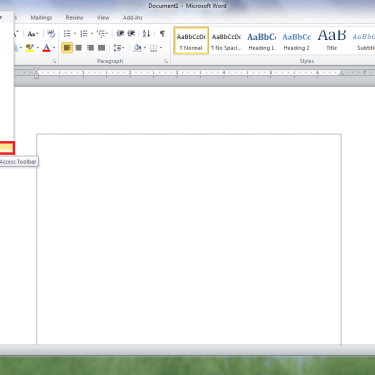Open the Line Spacing dropdown
Image resolution: width=375 pixels, height=375 pixels.
119,48
